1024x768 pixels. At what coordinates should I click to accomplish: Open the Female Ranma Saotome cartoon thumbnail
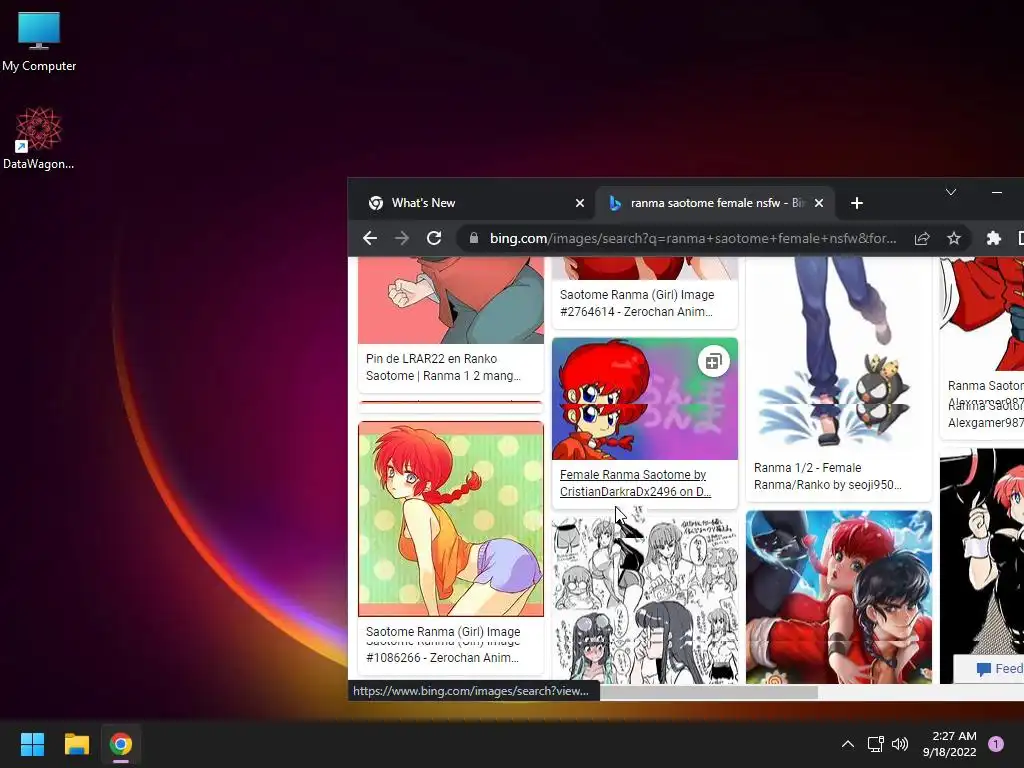pos(645,399)
